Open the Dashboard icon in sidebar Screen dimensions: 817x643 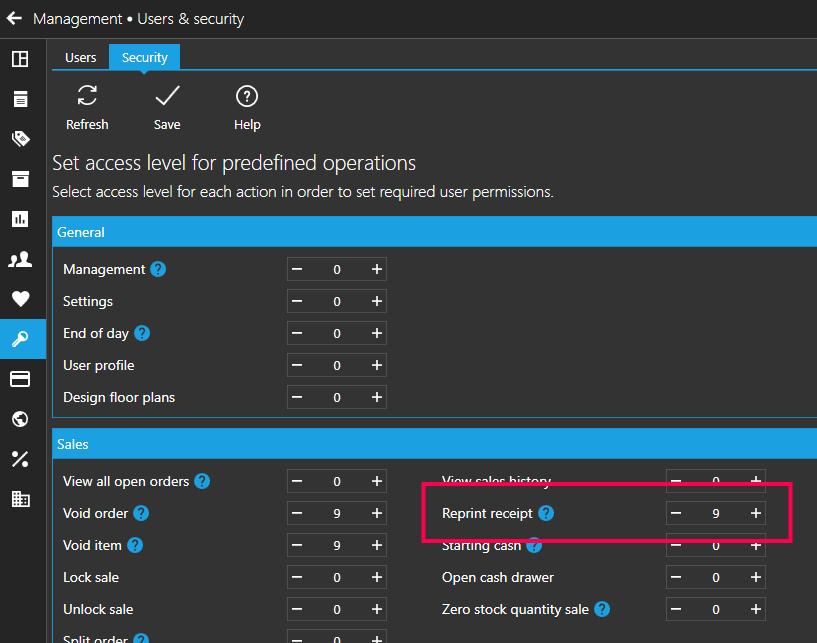click(20, 59)
